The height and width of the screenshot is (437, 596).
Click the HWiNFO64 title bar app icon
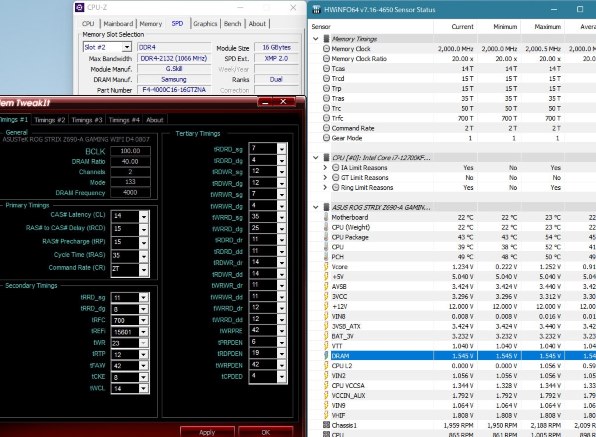[316, 10]
